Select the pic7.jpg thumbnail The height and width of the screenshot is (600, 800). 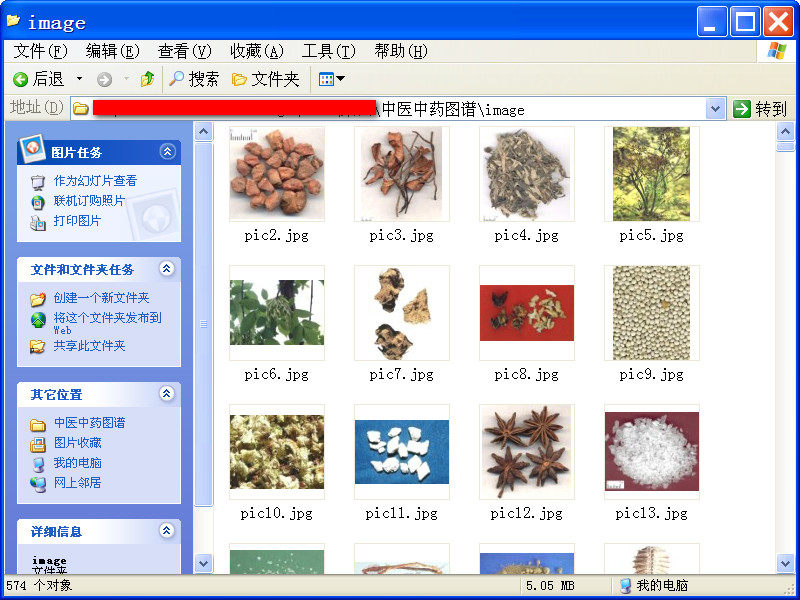click(402, 312)
